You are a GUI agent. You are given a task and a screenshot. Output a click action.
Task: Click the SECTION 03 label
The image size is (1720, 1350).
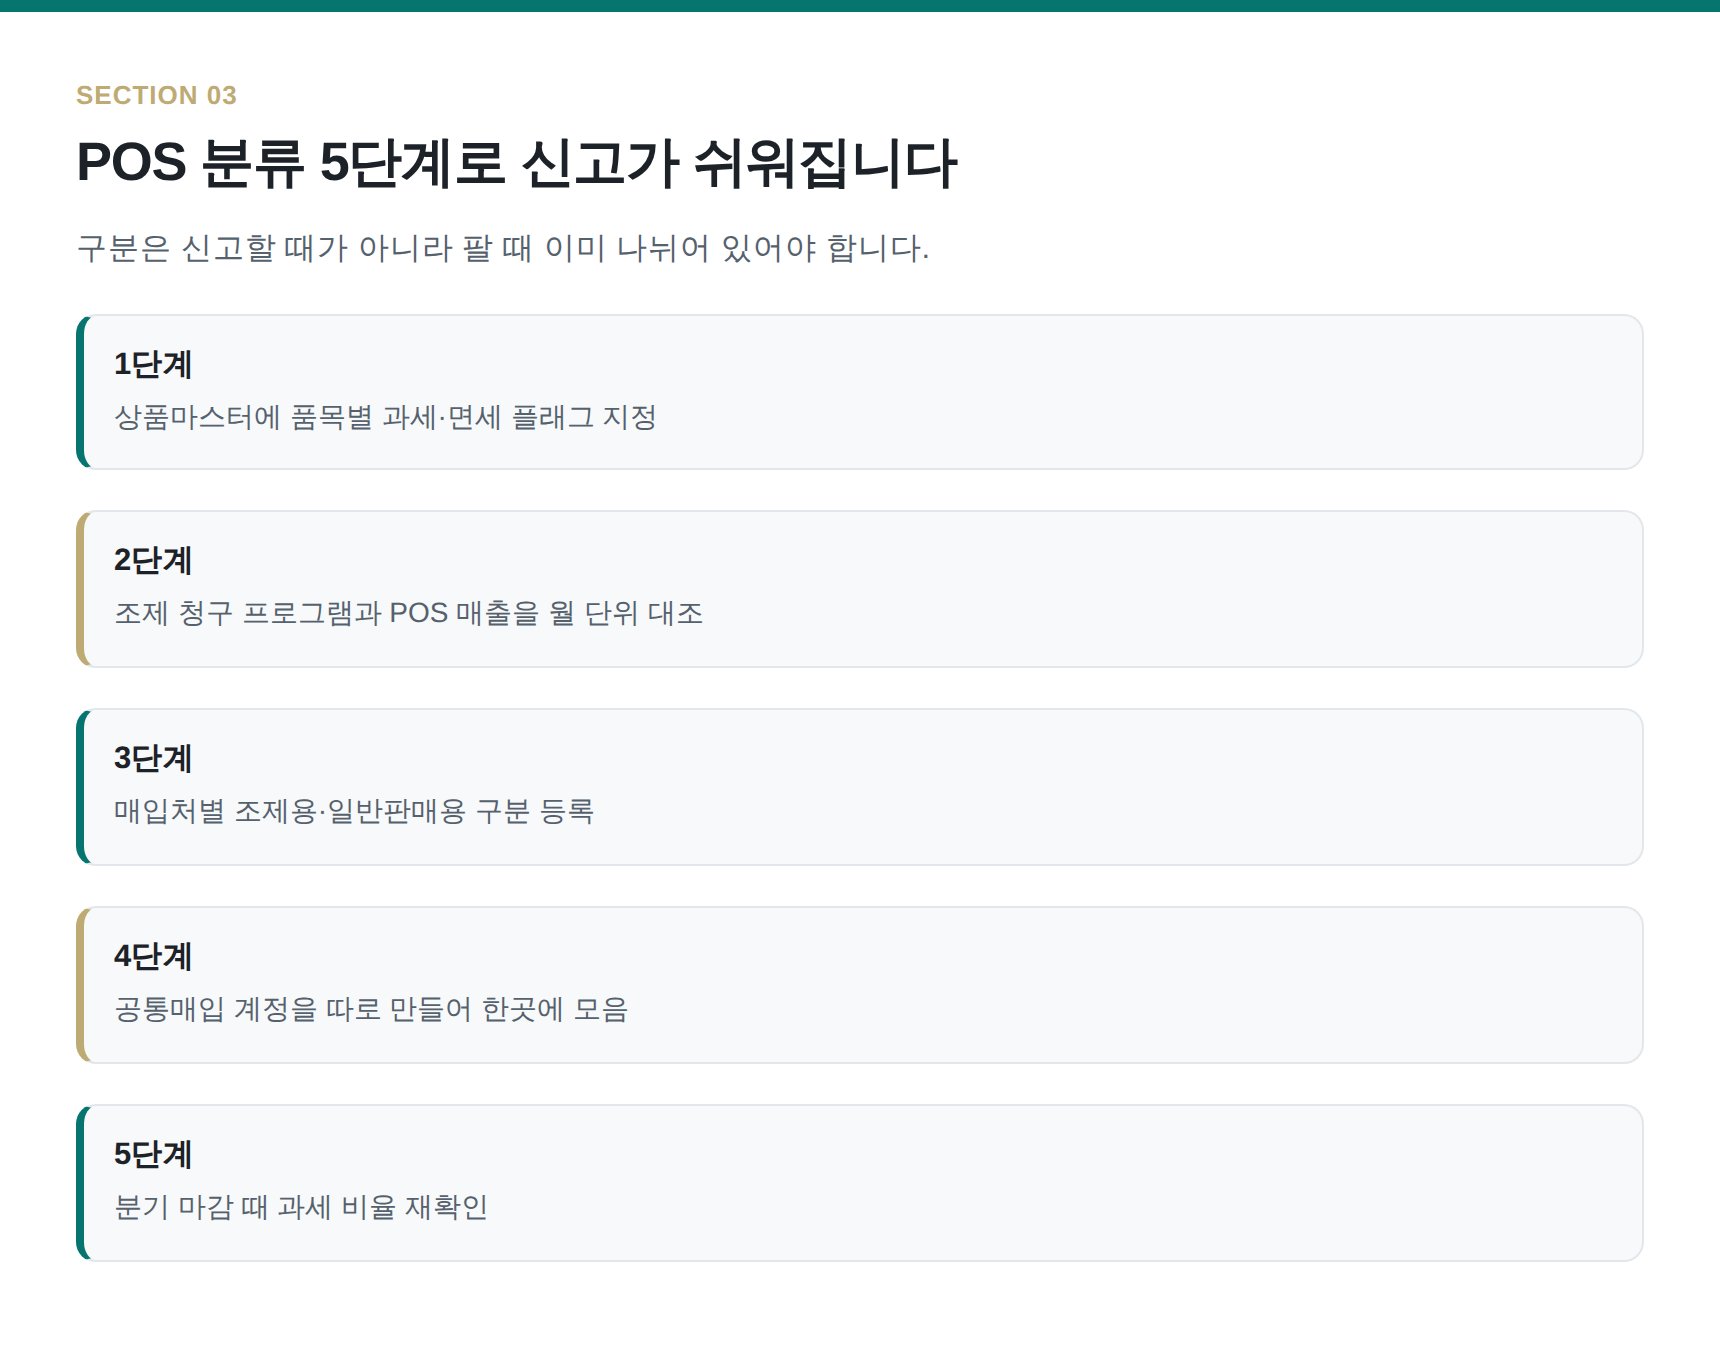156,95
